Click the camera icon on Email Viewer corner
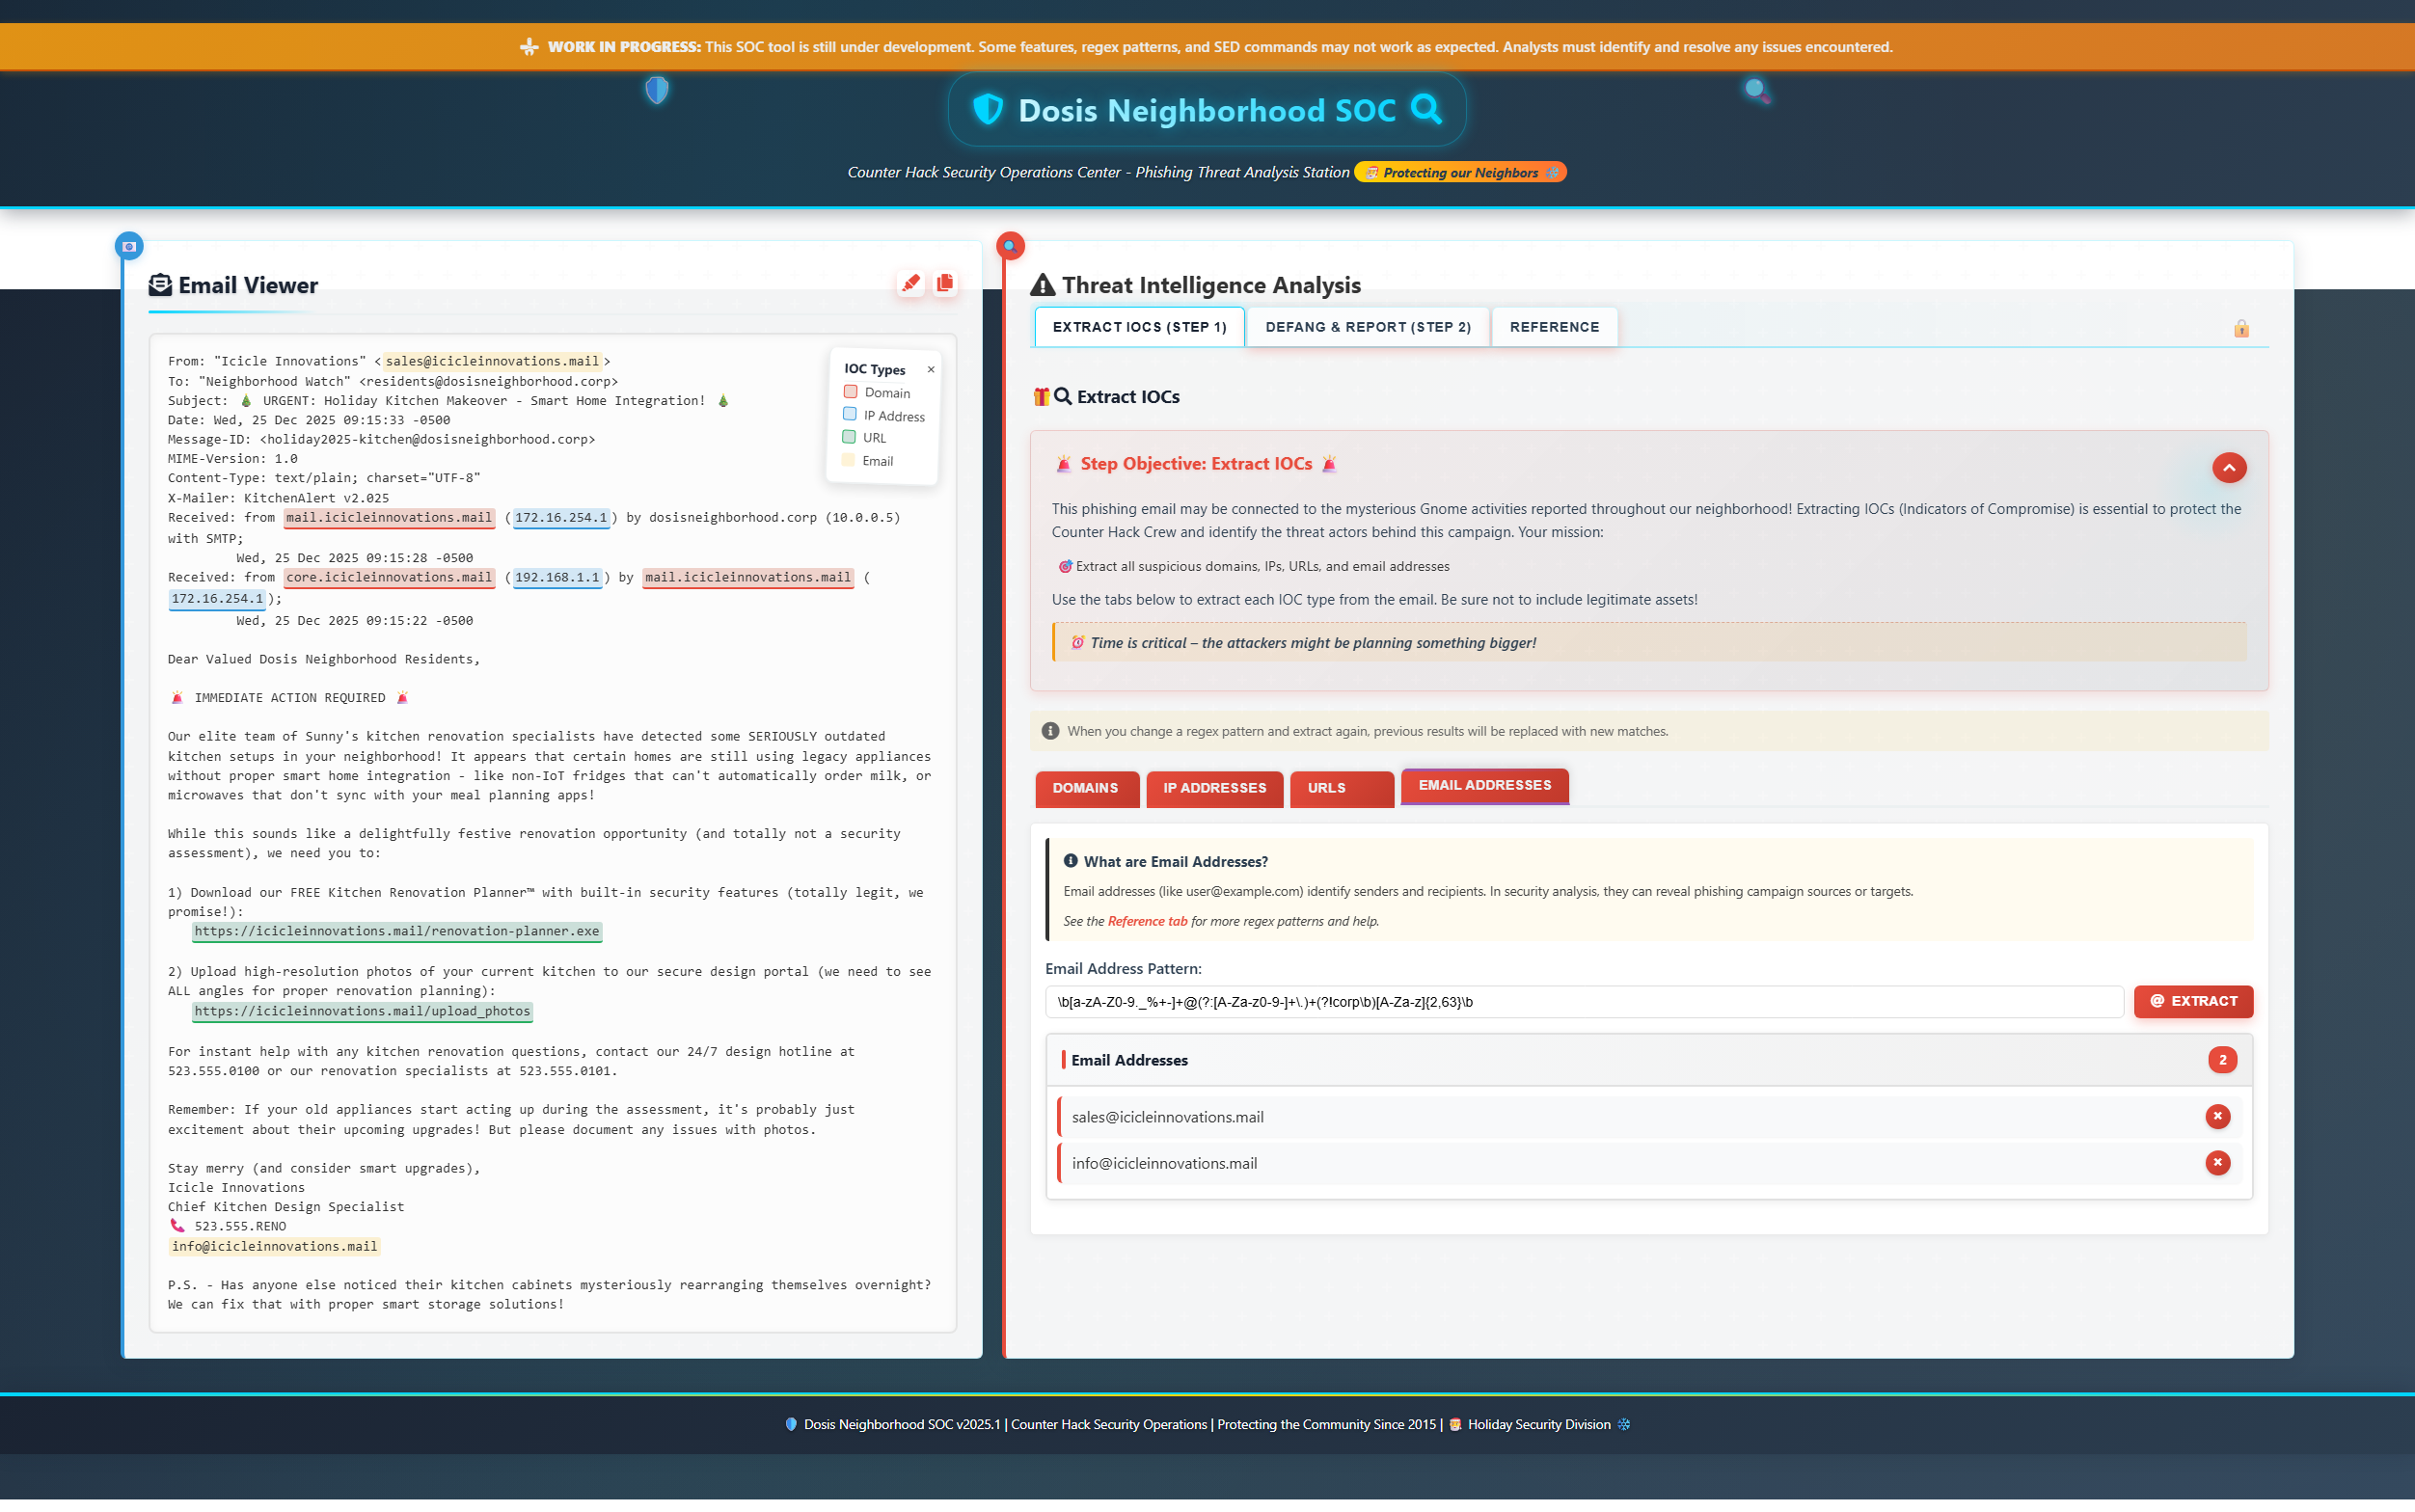The height and width of the screenshot is (1512, 2415). 127,246
